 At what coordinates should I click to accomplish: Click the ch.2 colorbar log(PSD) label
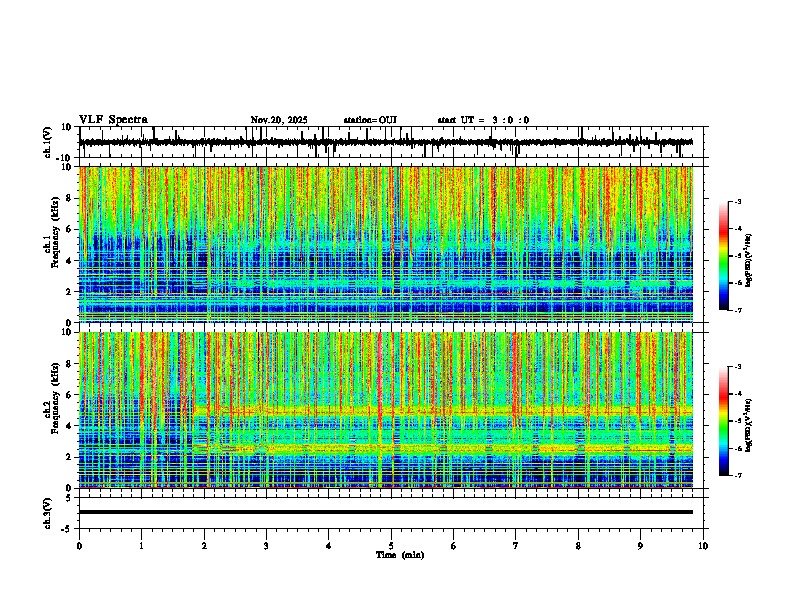point(749,425)
